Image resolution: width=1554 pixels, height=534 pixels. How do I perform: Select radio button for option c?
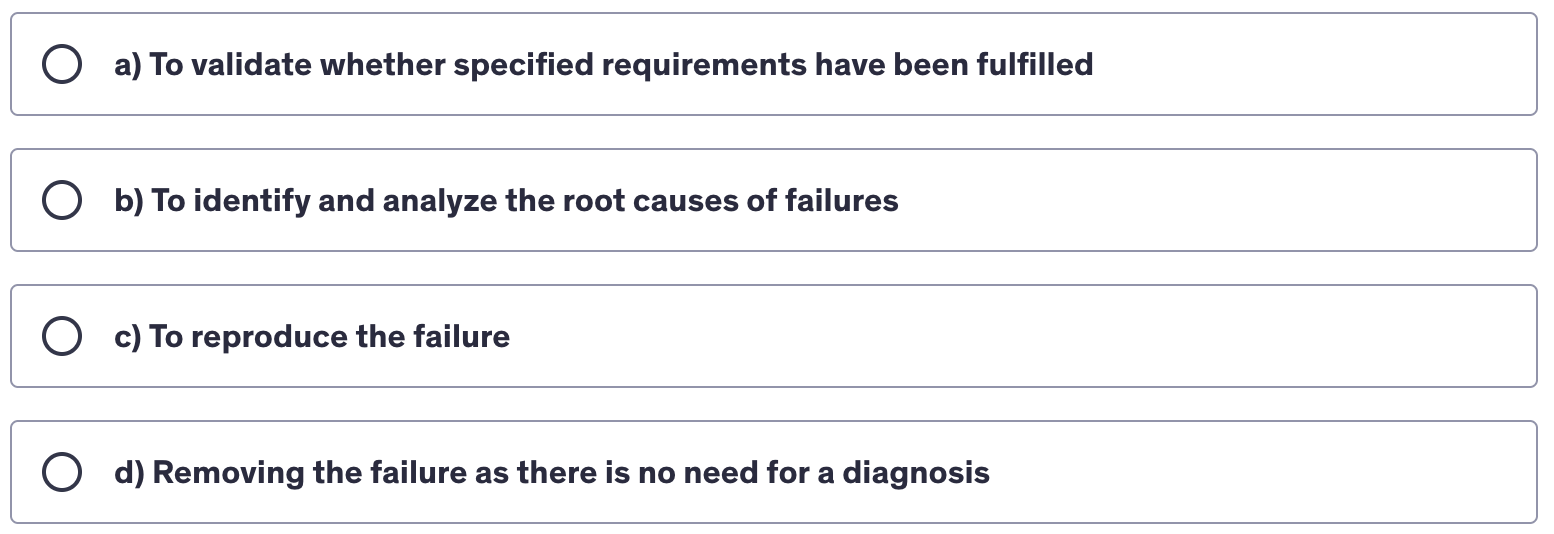click(61, 337)
